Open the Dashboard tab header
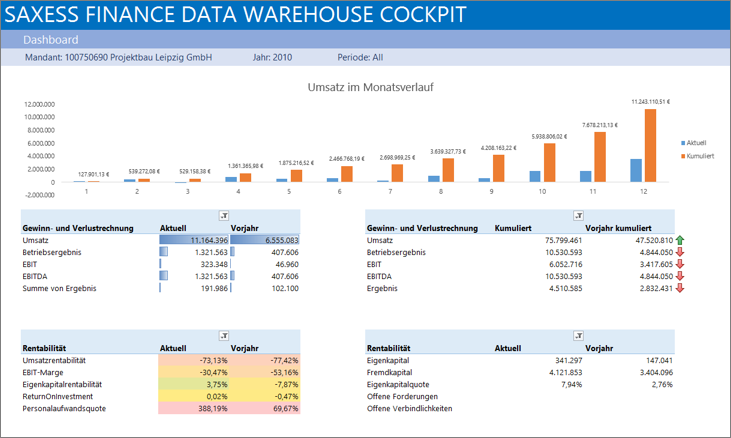The height and width of the screenshot is (438, 731). coord(51,40)
